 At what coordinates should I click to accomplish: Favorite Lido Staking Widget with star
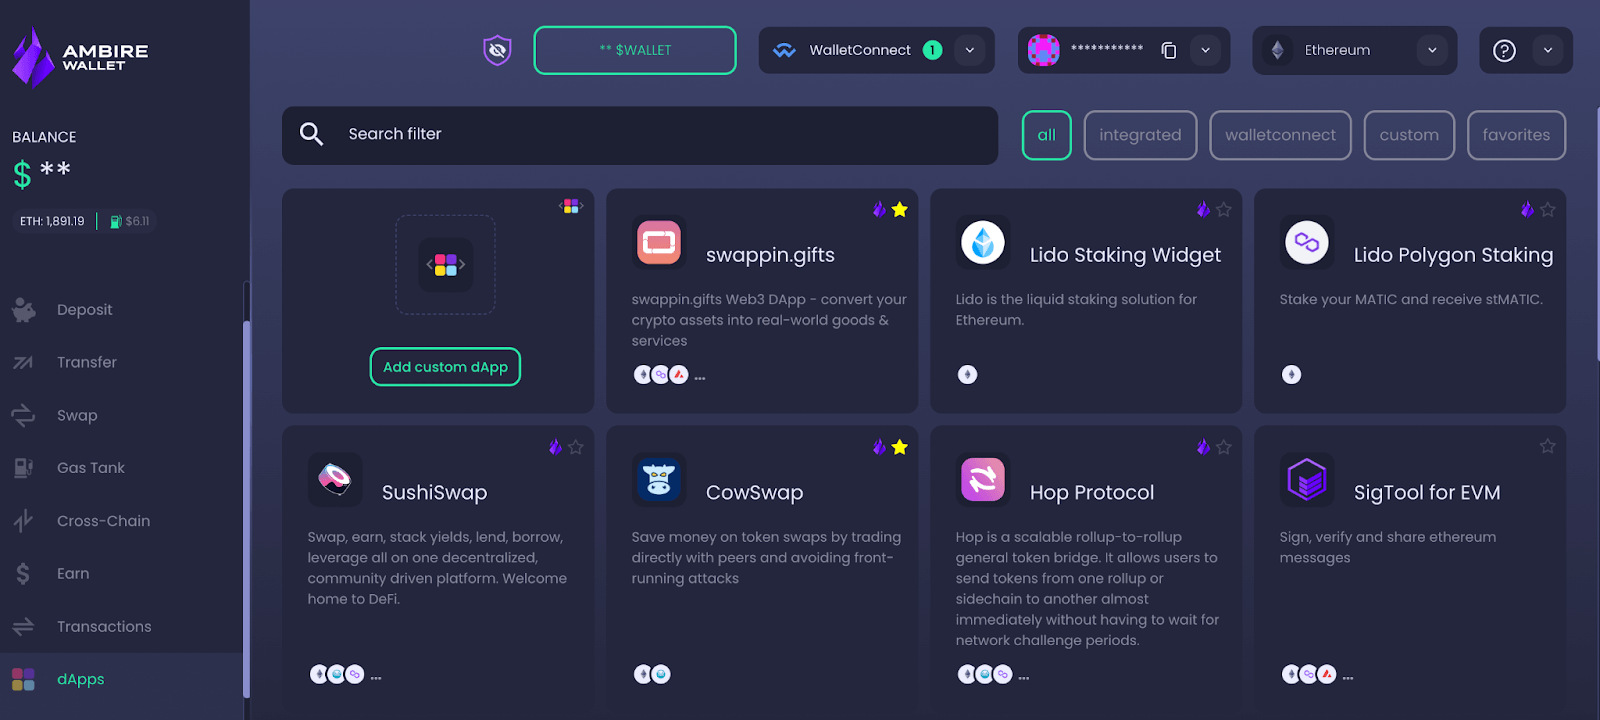1224,209
